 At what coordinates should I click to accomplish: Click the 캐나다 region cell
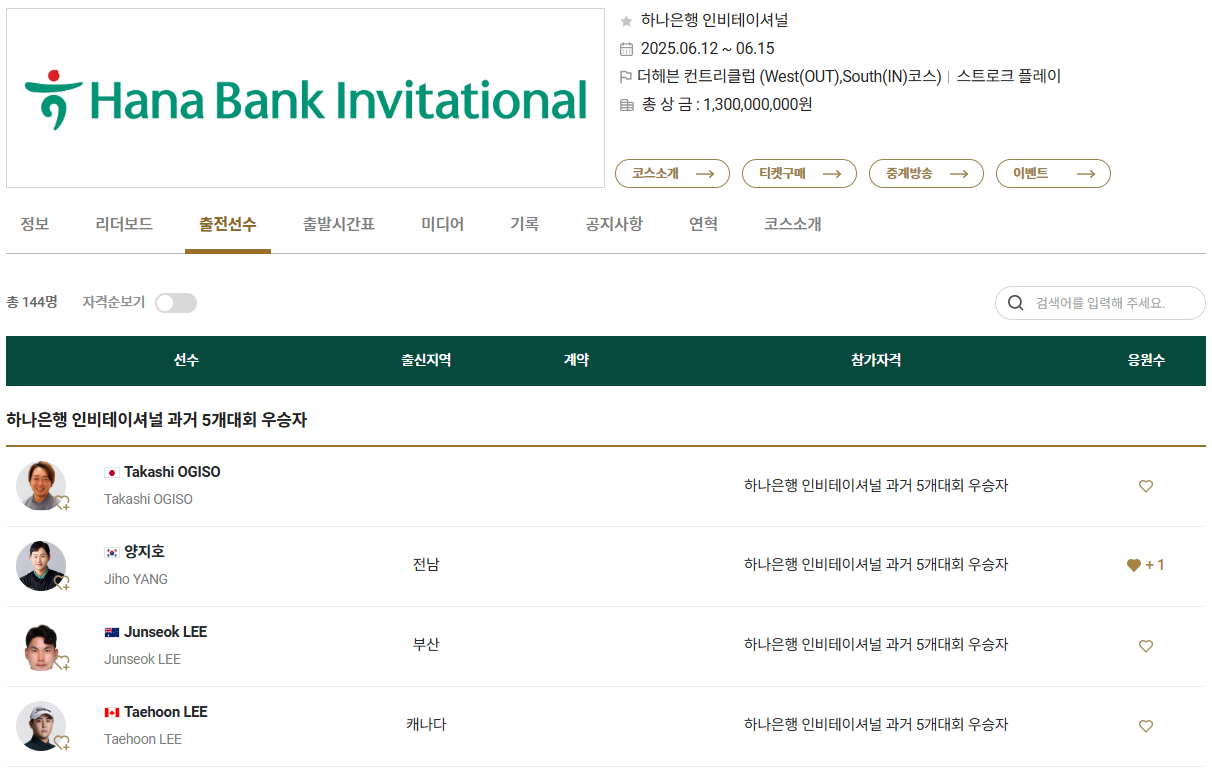426,725
